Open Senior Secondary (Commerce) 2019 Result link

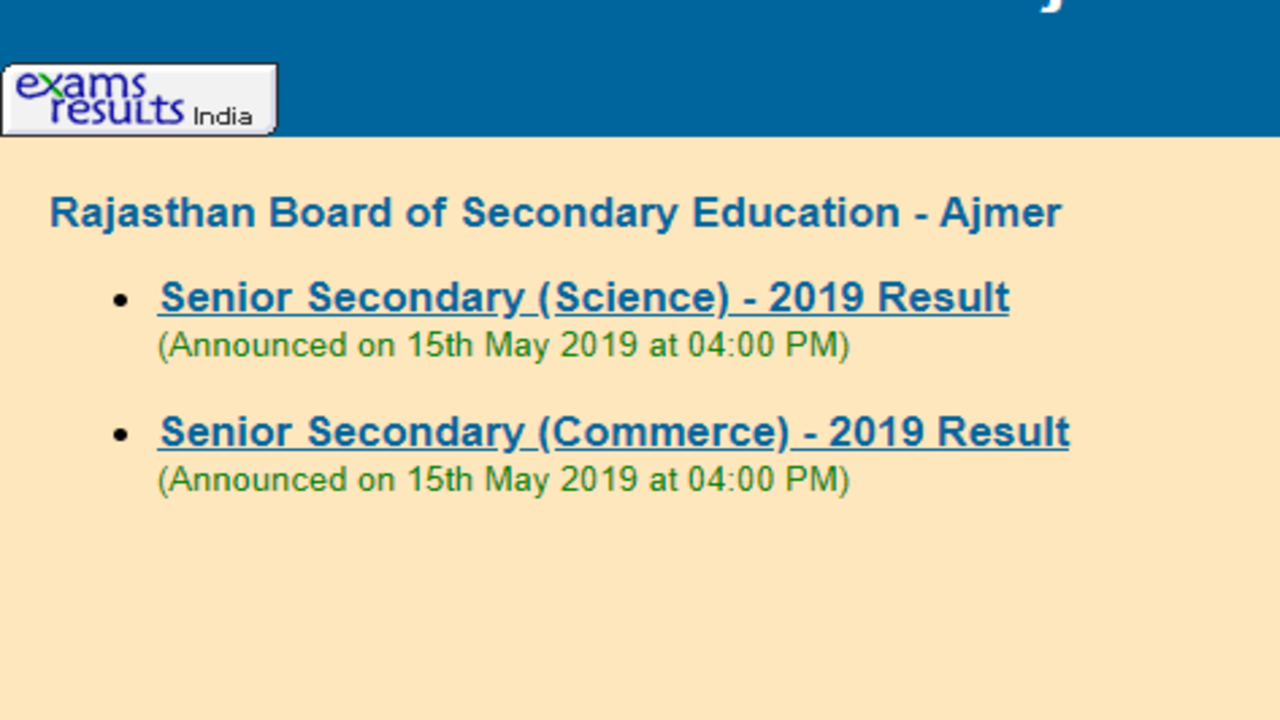click(x=614, y=432)
